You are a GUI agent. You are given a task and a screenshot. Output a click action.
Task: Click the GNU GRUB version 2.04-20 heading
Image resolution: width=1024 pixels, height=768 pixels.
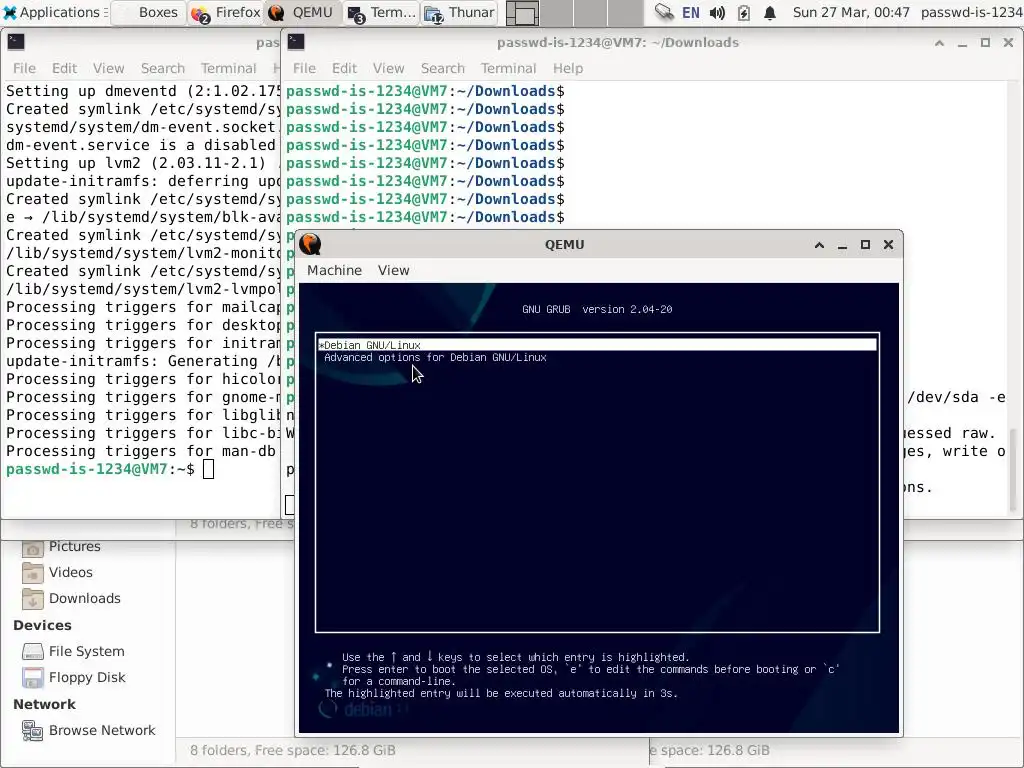tap(597, 310)
